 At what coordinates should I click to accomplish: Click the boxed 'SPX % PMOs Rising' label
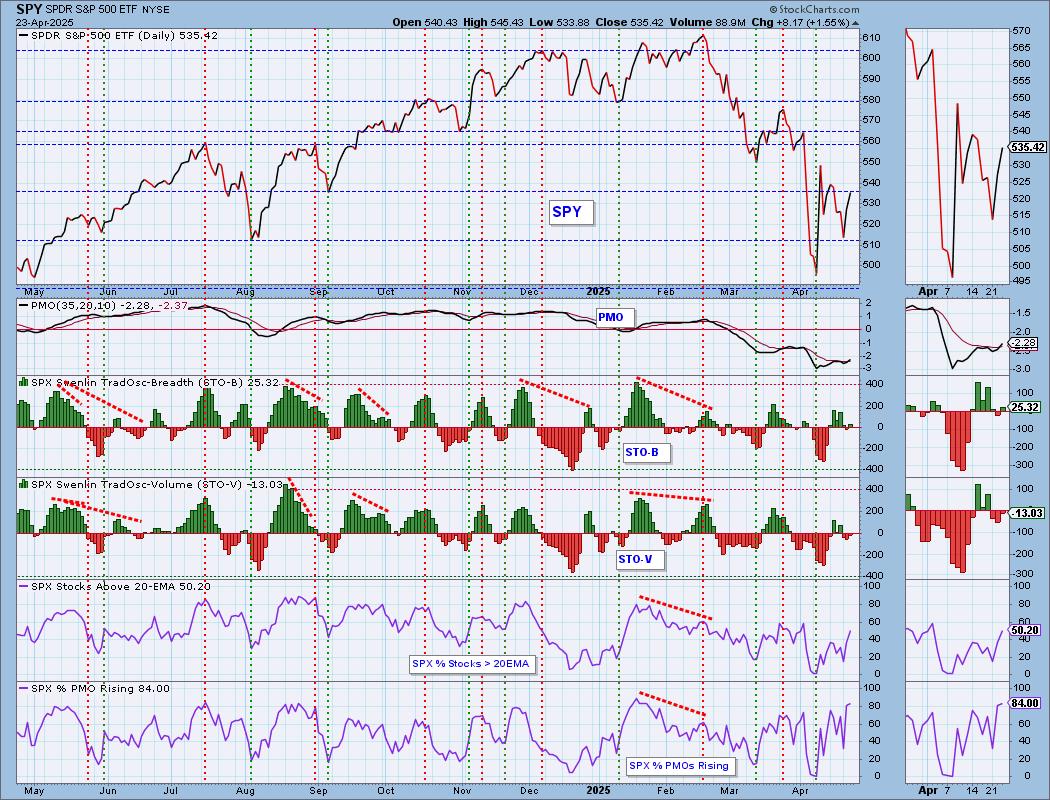pos(680,766)
